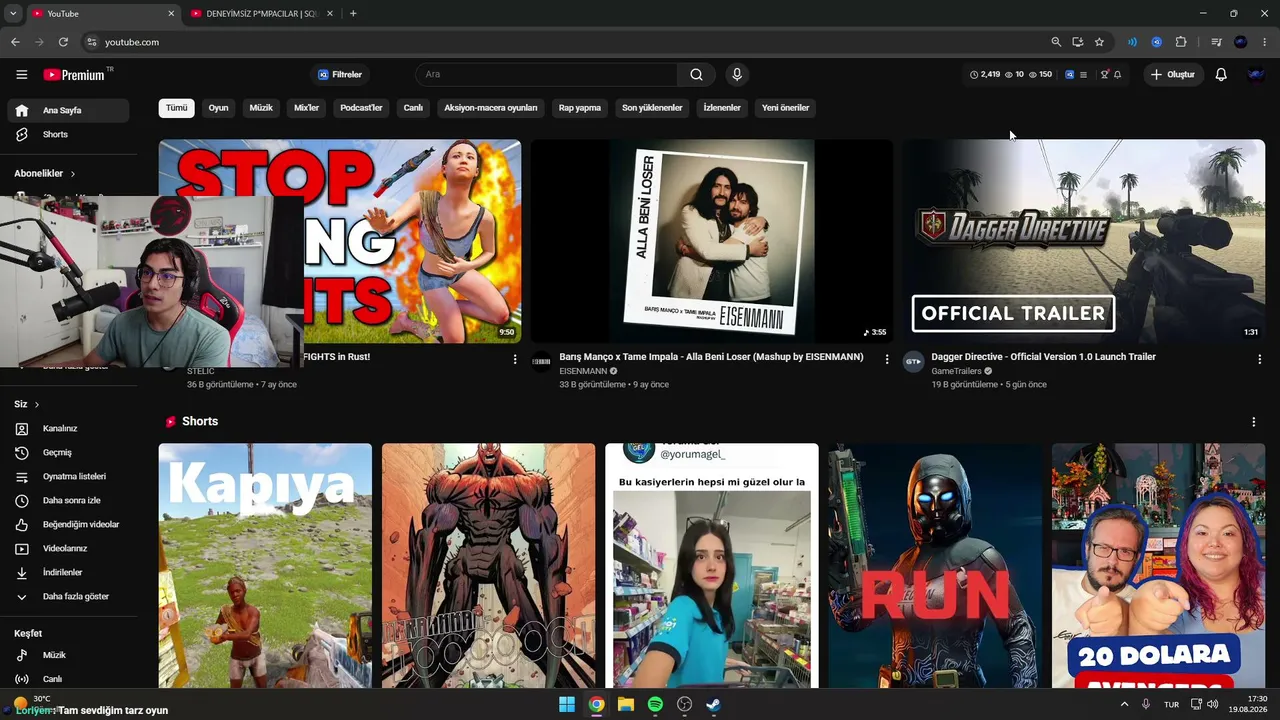This screenshot has width=1280, height=720.
Task: Select the Rap yapma chip
Action: coord(580,108)
